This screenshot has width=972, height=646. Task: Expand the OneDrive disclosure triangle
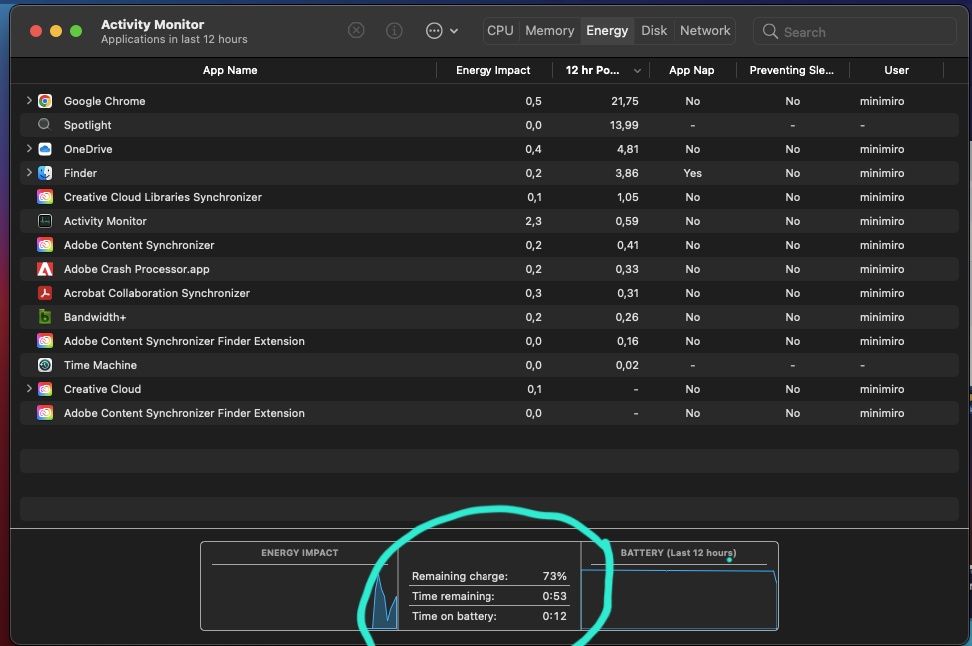pos(28,149)
